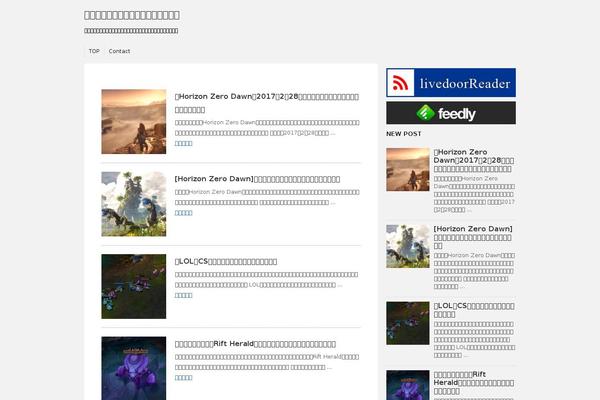
Task: Click the desert cliff thumbnail in main list
Action: (x=134, y=122)
